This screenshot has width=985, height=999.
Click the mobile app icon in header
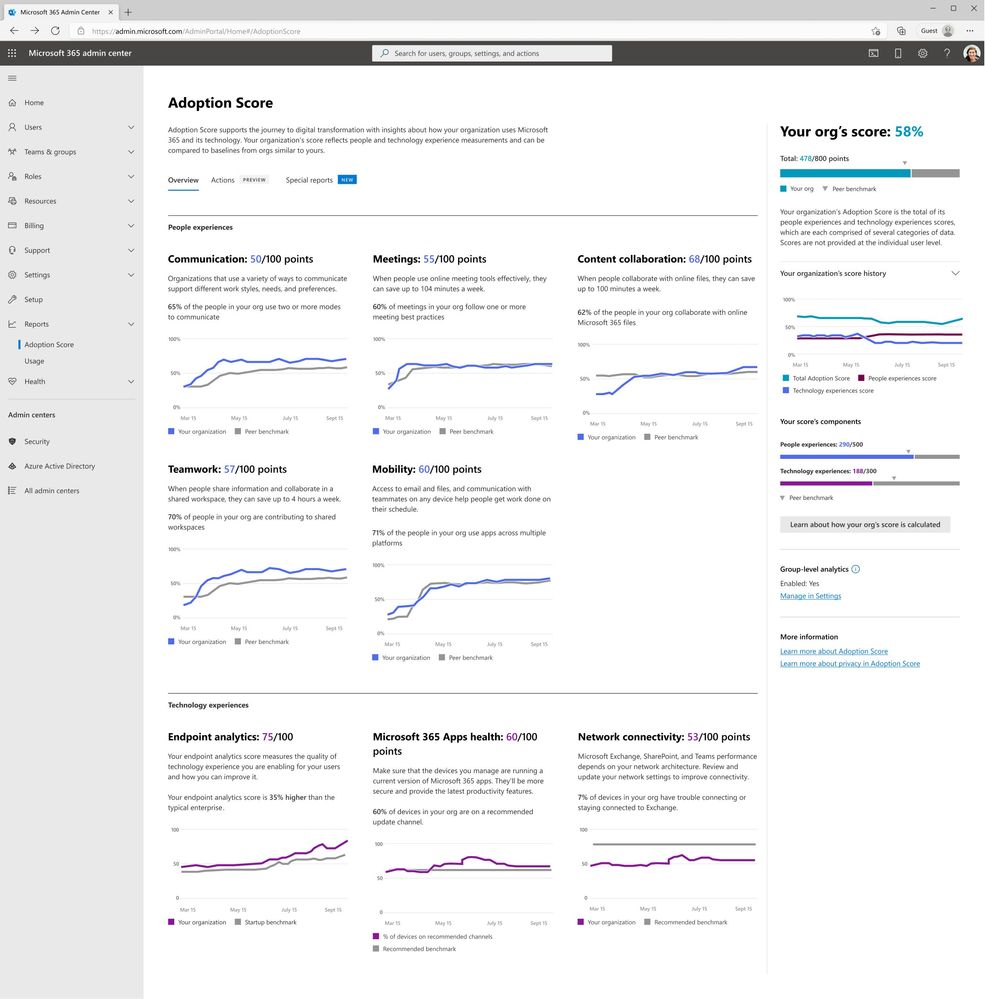898,54
